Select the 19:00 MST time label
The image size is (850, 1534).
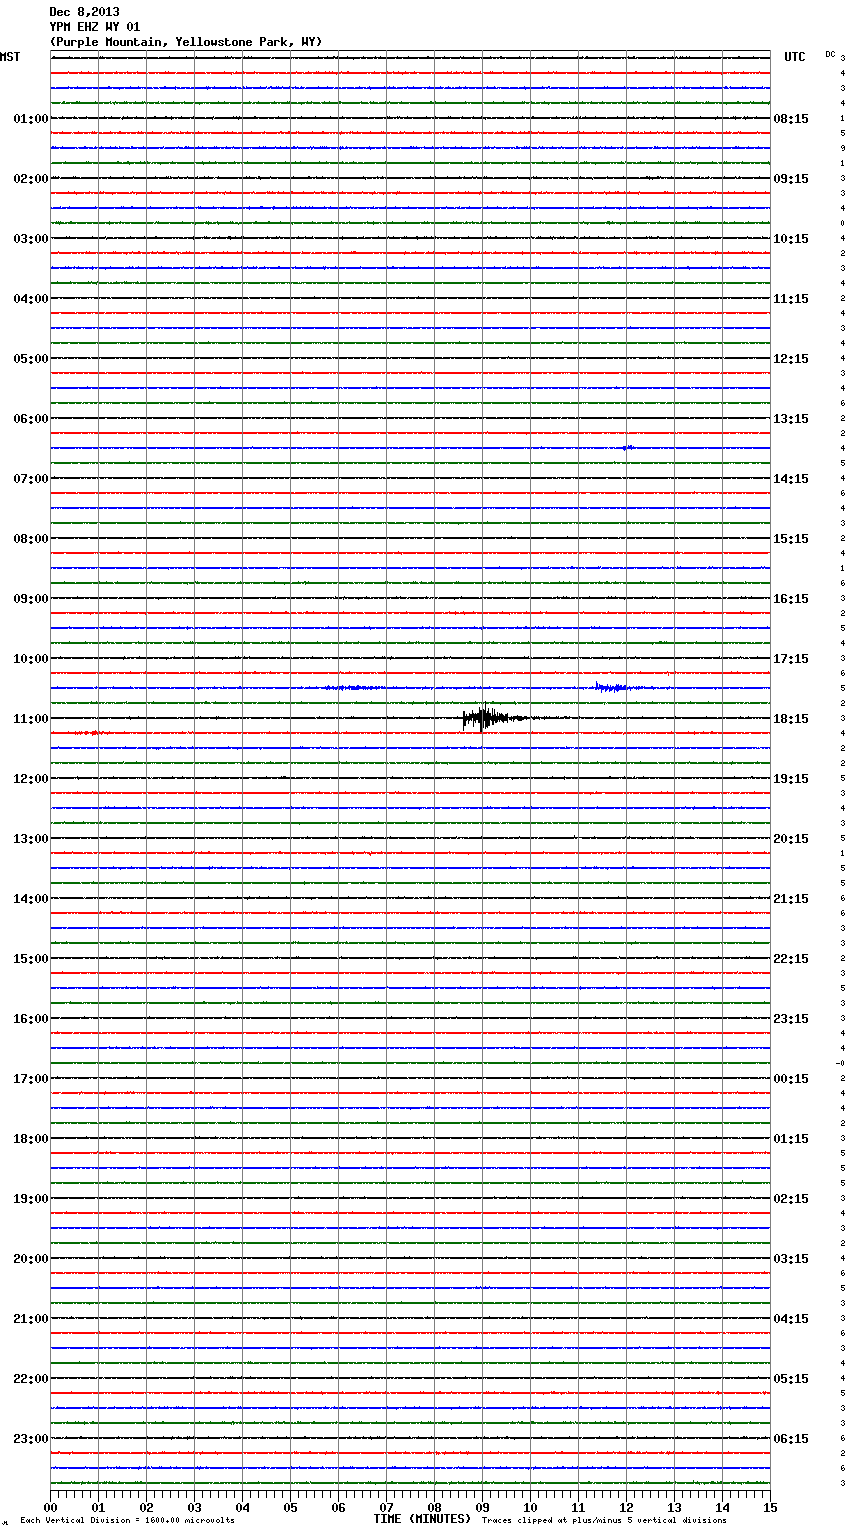(x=31, y=1199)
